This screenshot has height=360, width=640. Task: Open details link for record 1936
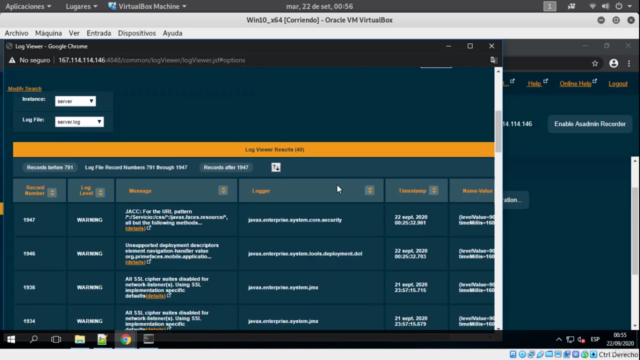click(x=156, y=296)
